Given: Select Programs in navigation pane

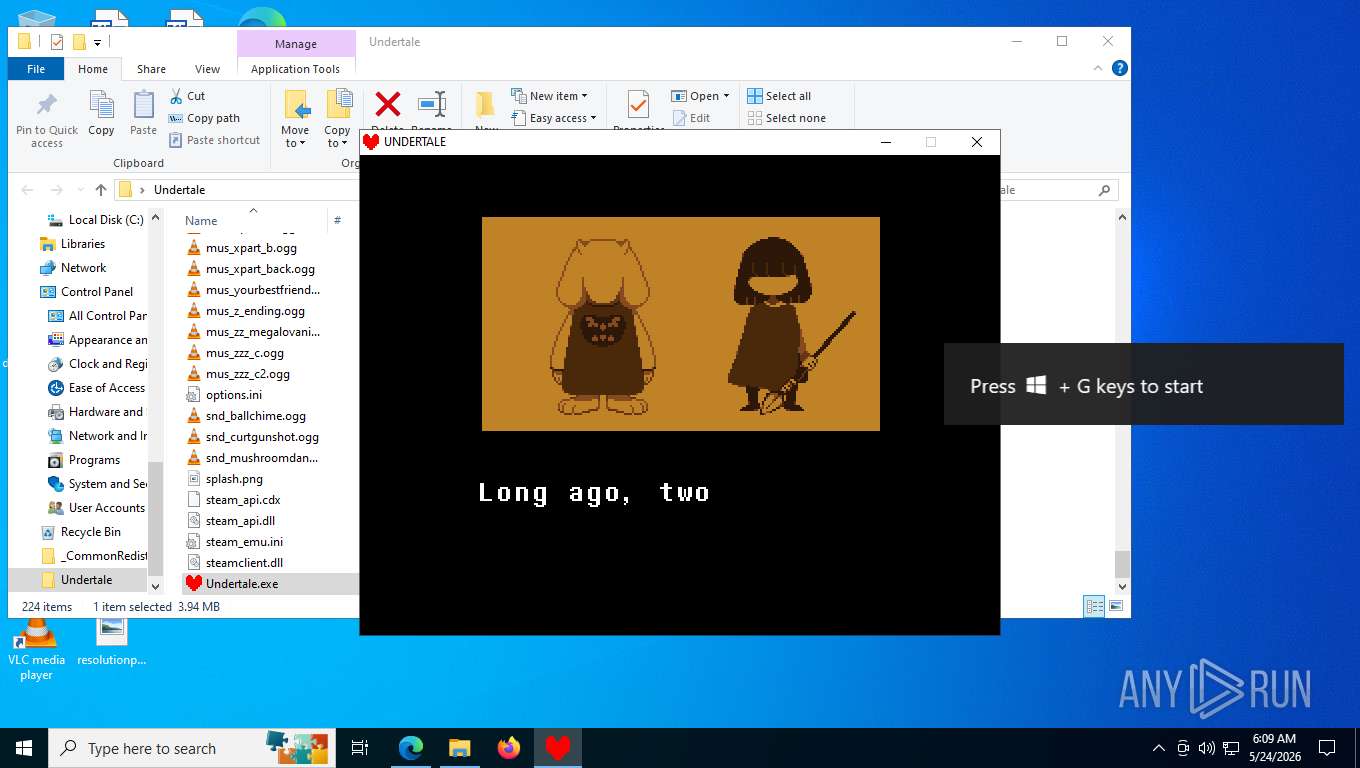Looking at the screenshot, I should pyautogui.click(x=84, y=460).
